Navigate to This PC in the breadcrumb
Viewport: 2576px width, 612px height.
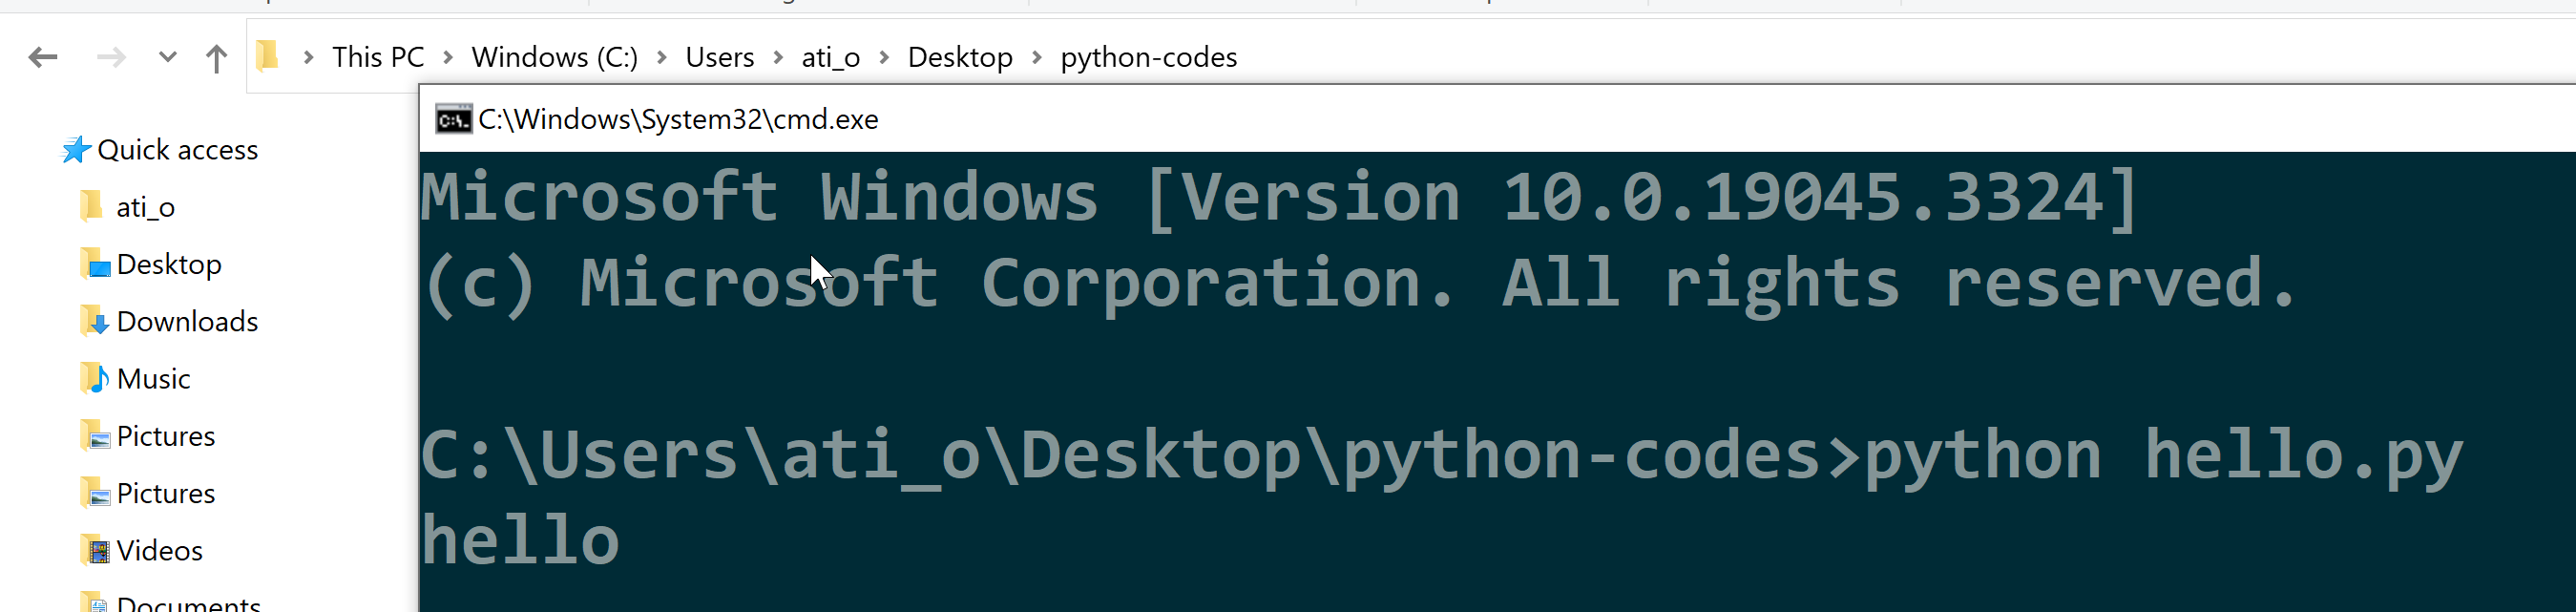[x=378, y=57]
